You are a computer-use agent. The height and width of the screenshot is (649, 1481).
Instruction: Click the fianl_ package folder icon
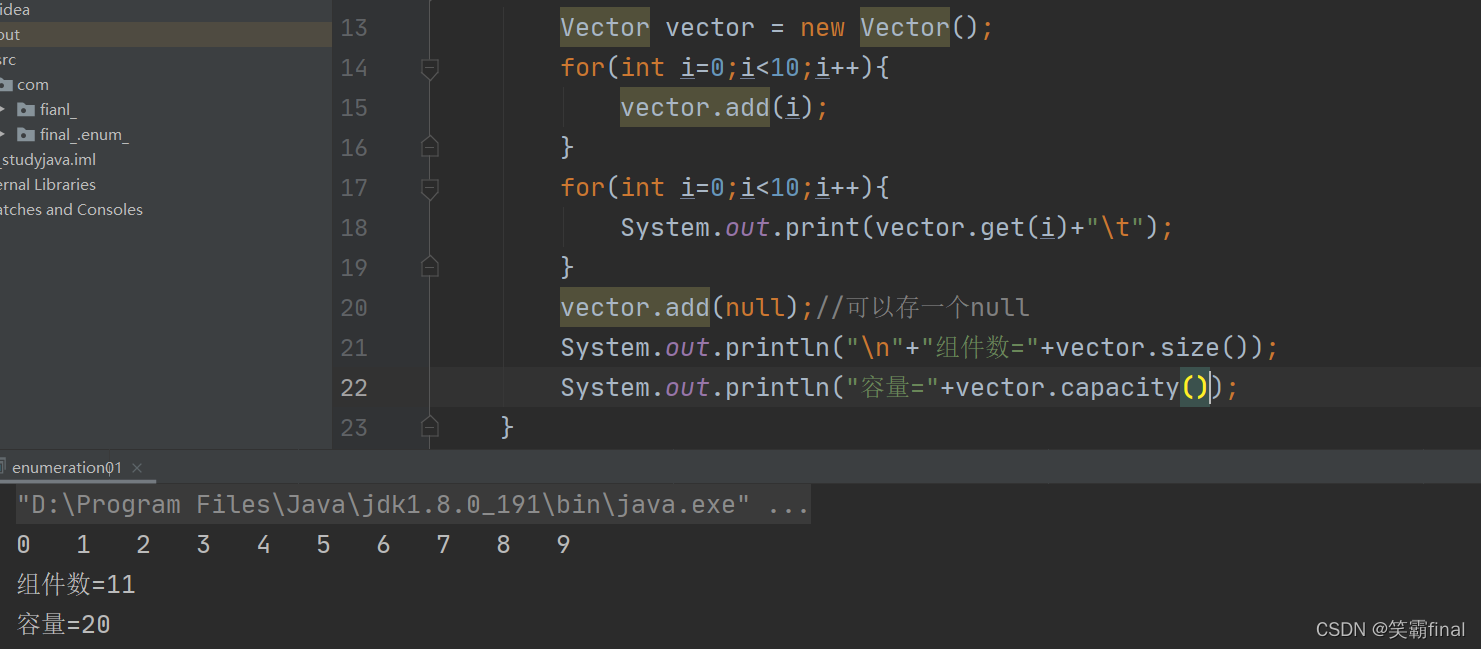click(x=26, y=110)
